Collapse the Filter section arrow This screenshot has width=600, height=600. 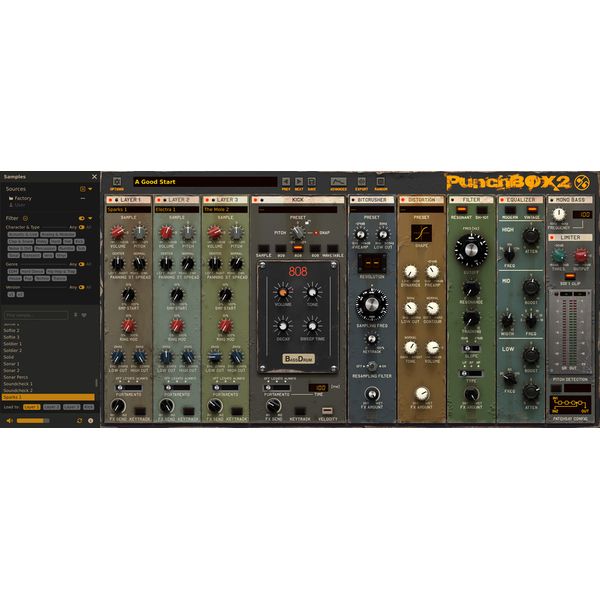pyautogui.click(x=90, y=218)
